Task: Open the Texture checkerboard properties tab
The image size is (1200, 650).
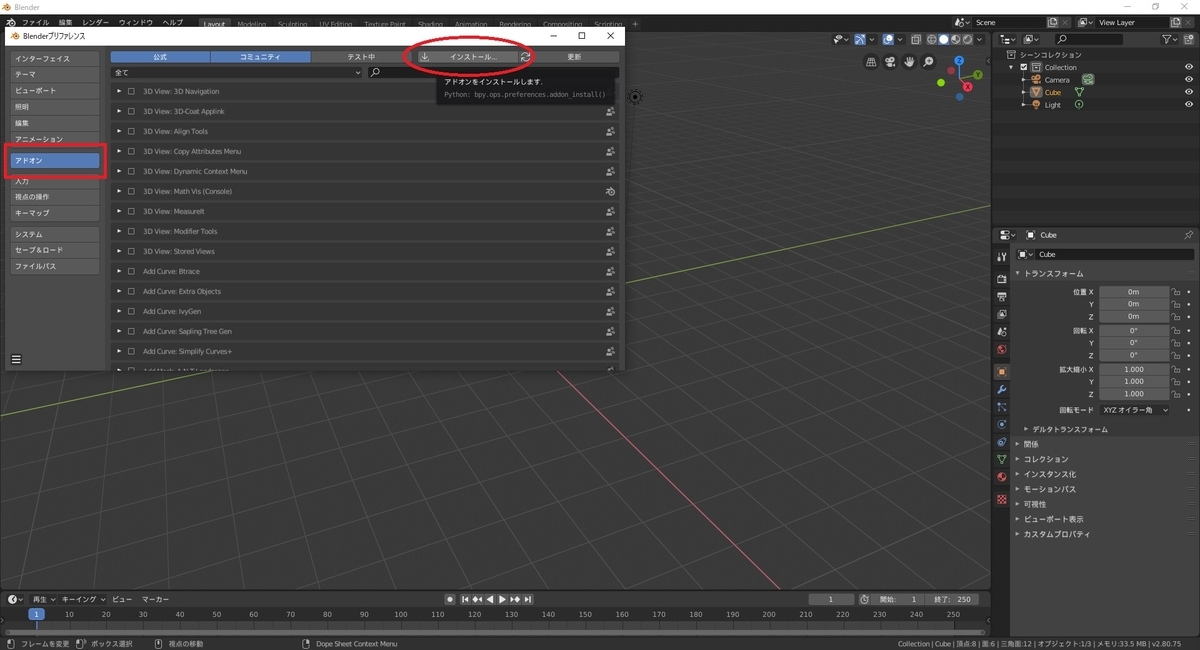Action: [1001, 499]
